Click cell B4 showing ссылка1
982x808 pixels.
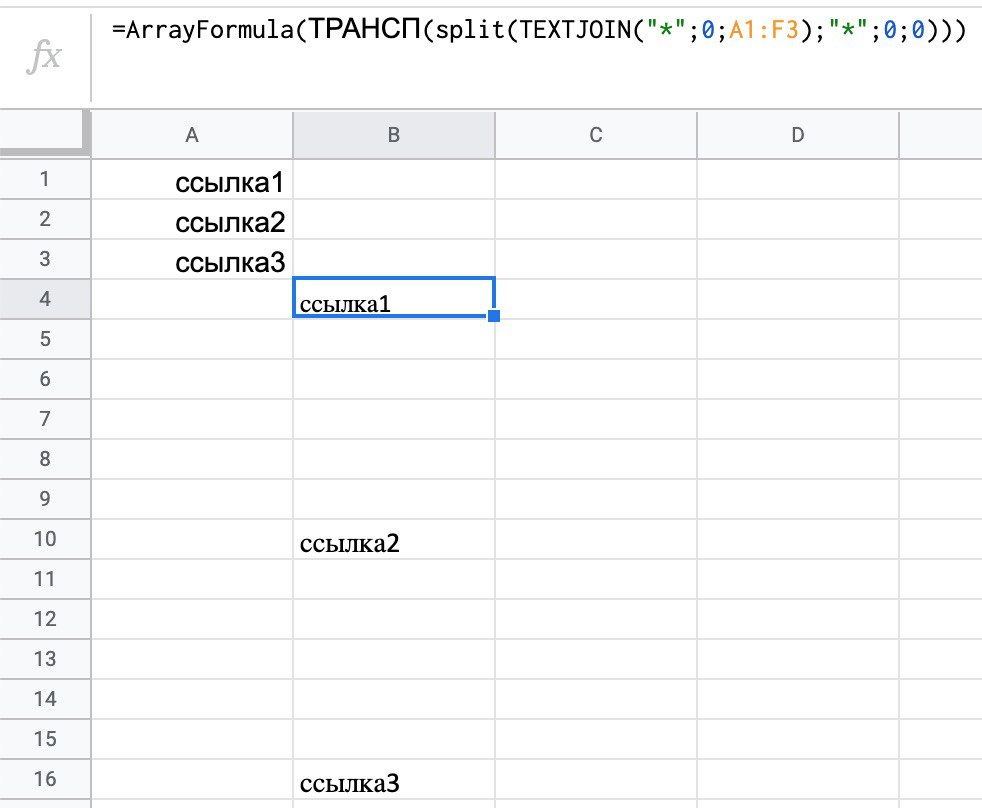pyautogui.click(x=394, y=298)
